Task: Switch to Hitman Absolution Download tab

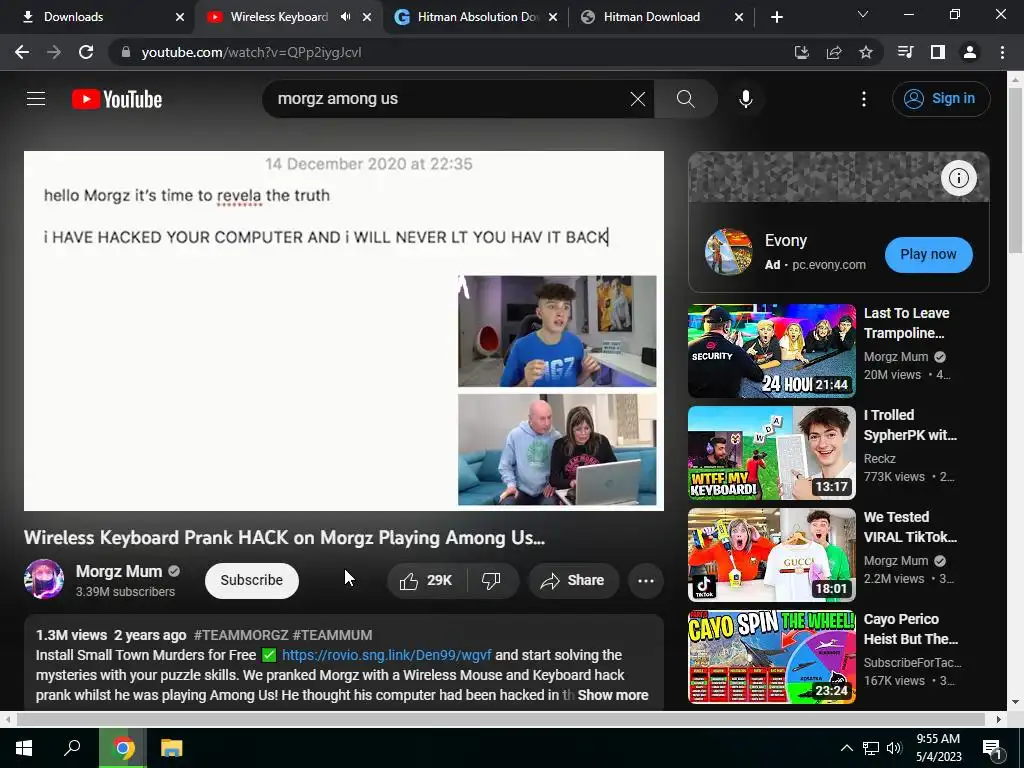Action: 477,17
